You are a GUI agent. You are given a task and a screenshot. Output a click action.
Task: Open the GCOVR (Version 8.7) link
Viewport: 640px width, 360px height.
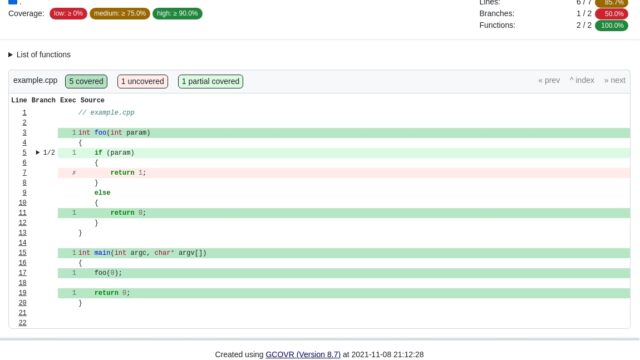pyautogui.click(x=303, y=354)
